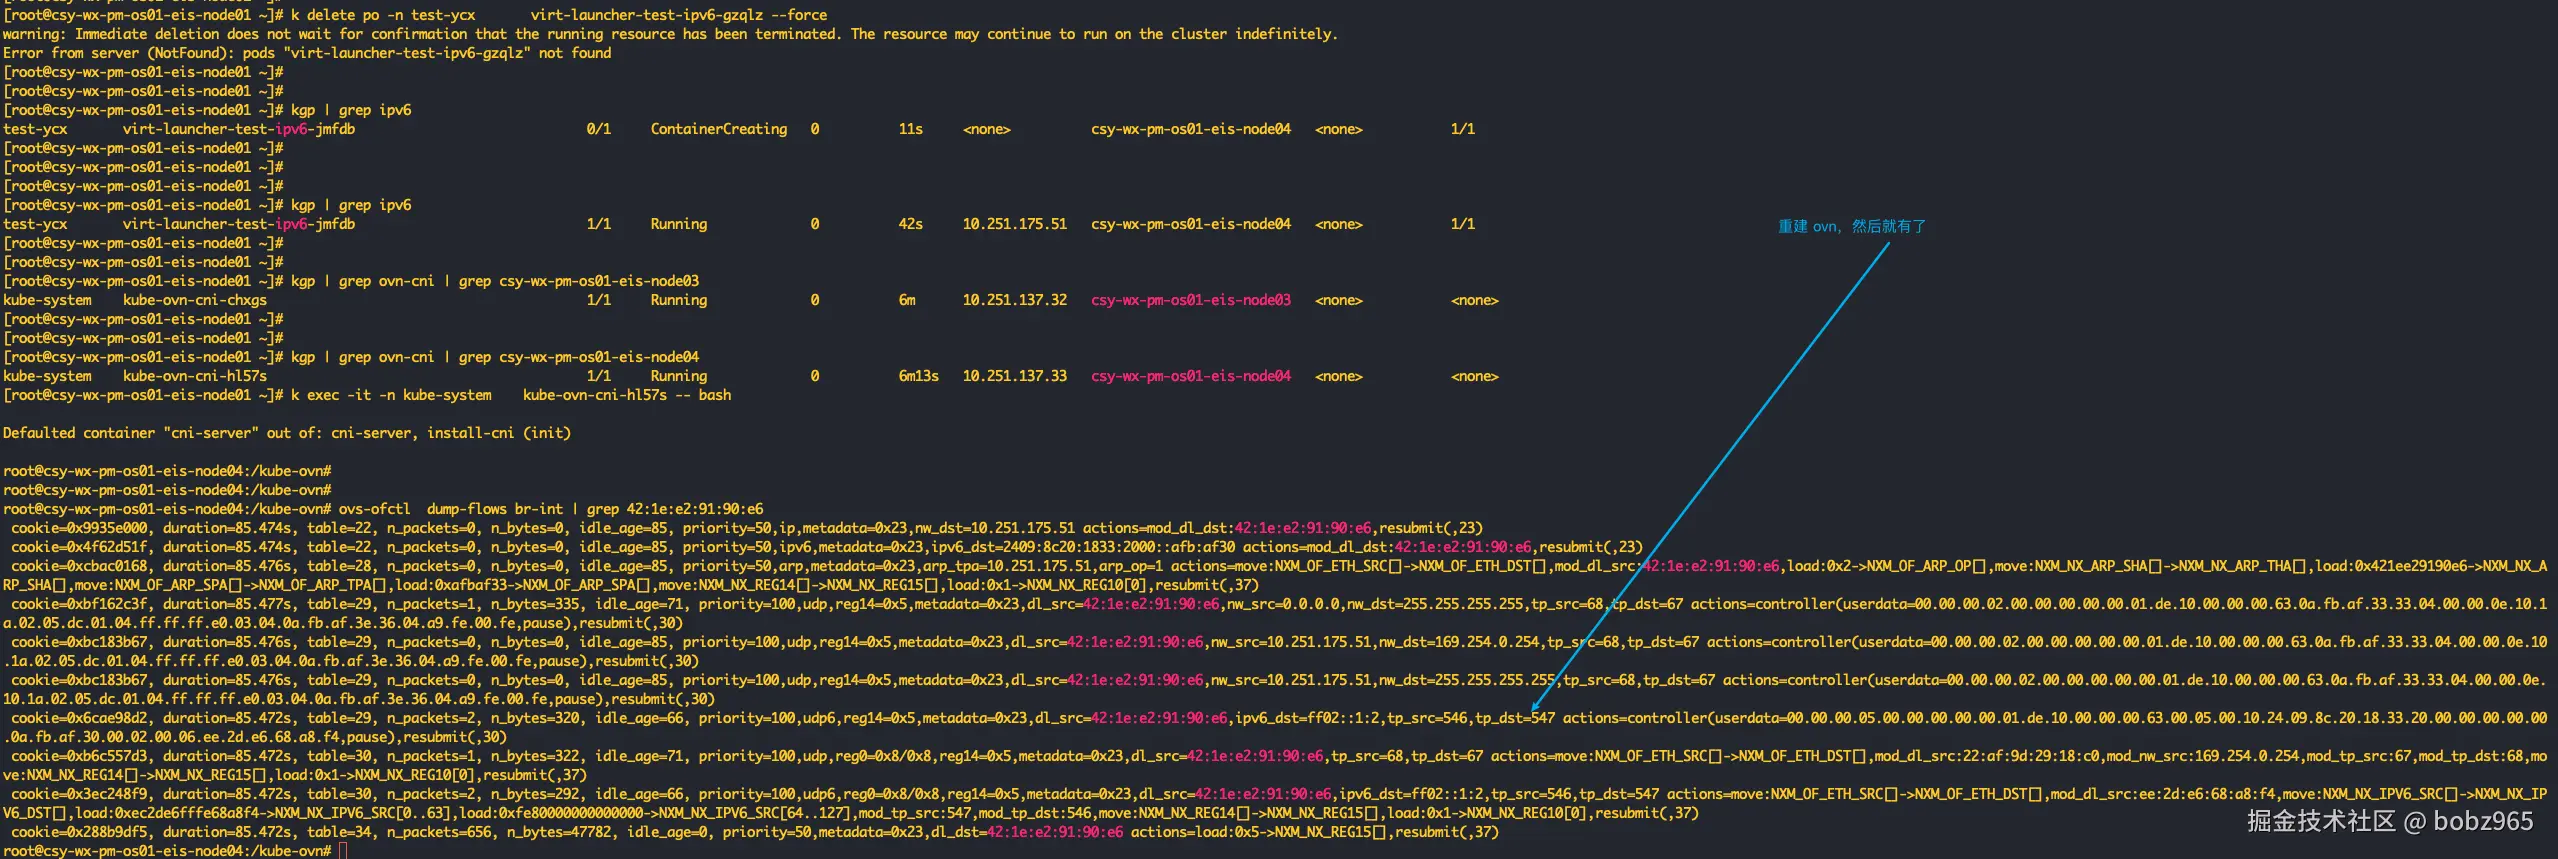Click the terminal cursor at the last prompt
The image size is (2558, 859).
coord(343,851)
